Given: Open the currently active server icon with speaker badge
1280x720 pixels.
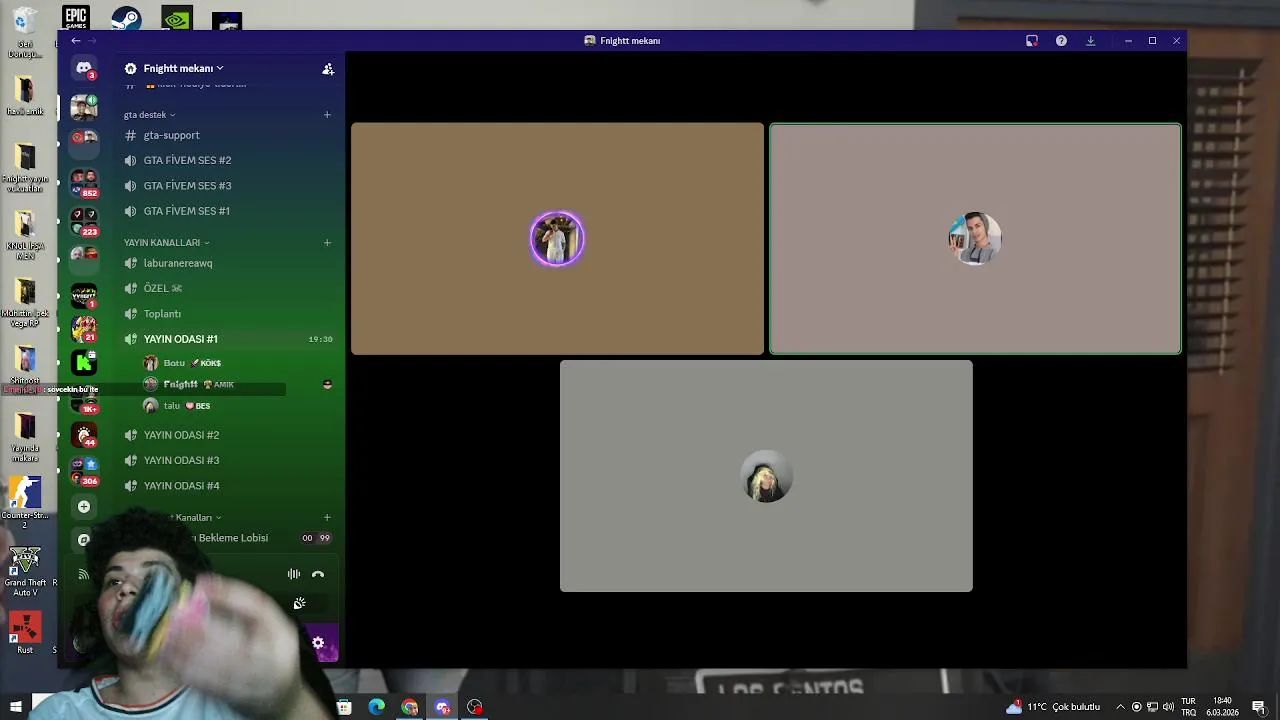Looking at the screenshot, I should [84, 107].
